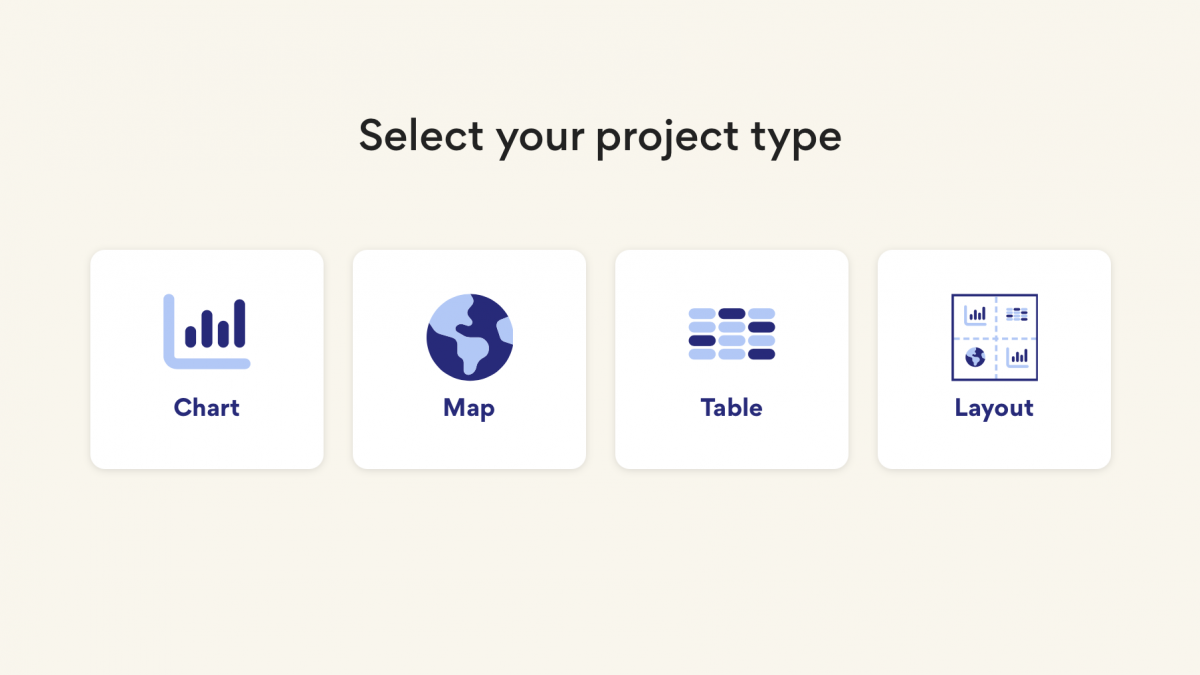The image size is (1200, 675).
Task: Click the tallest bar in Chart icon
Action: tap(240, 323)
